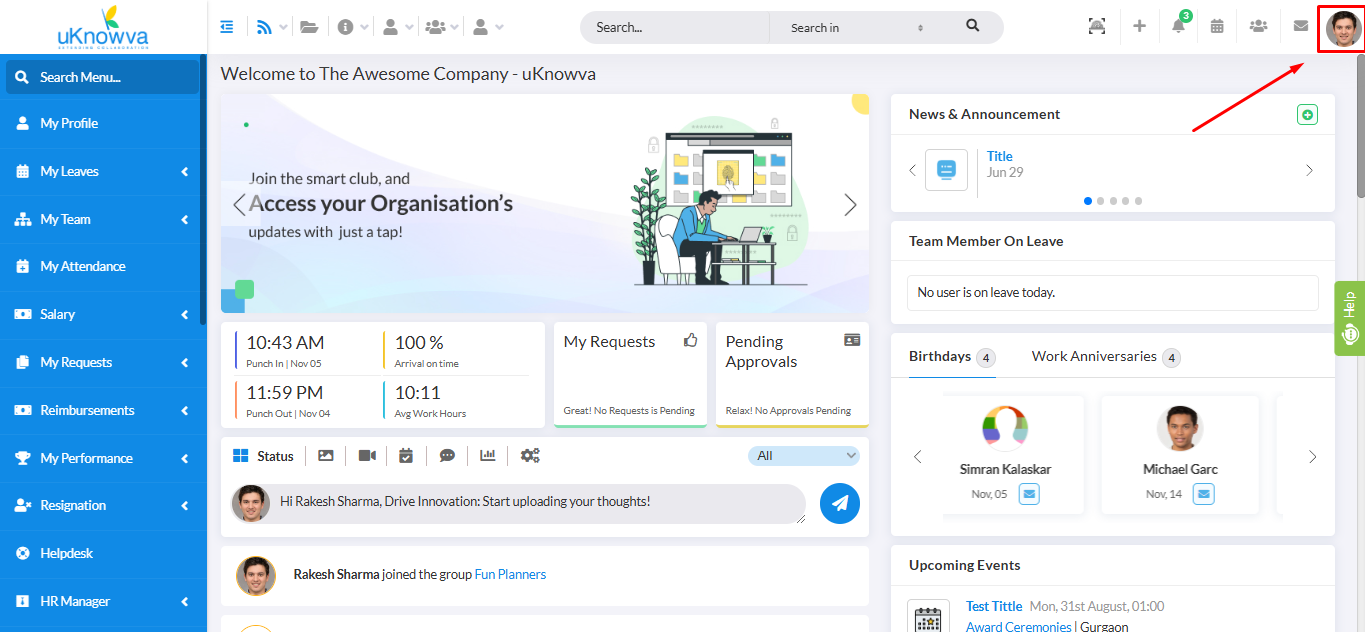Click the thumbs up icon in My Requests
Image resolution: width=1365 pixels, height=632 pixels.
[690, 340]
